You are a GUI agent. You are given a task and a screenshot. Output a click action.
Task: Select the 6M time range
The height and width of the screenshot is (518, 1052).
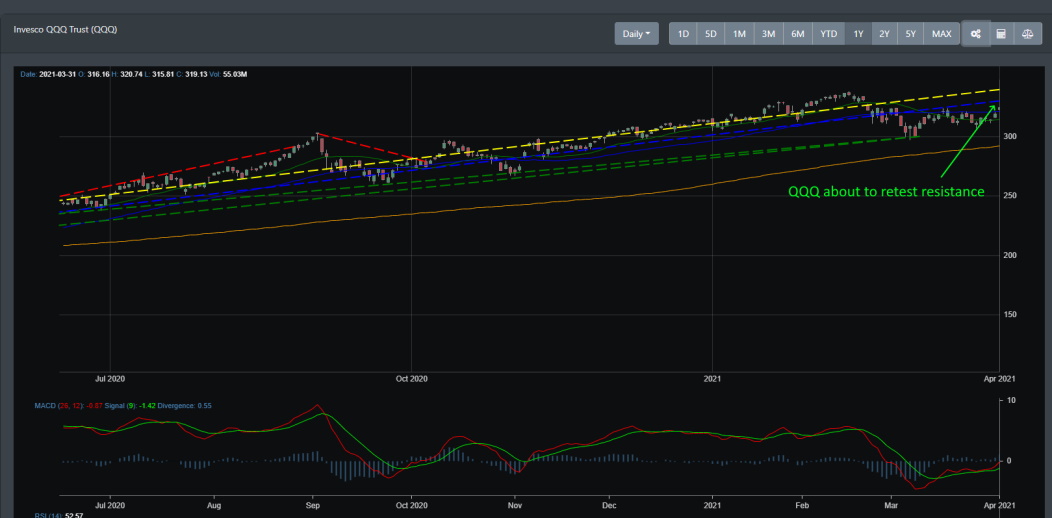click(798, 34)
